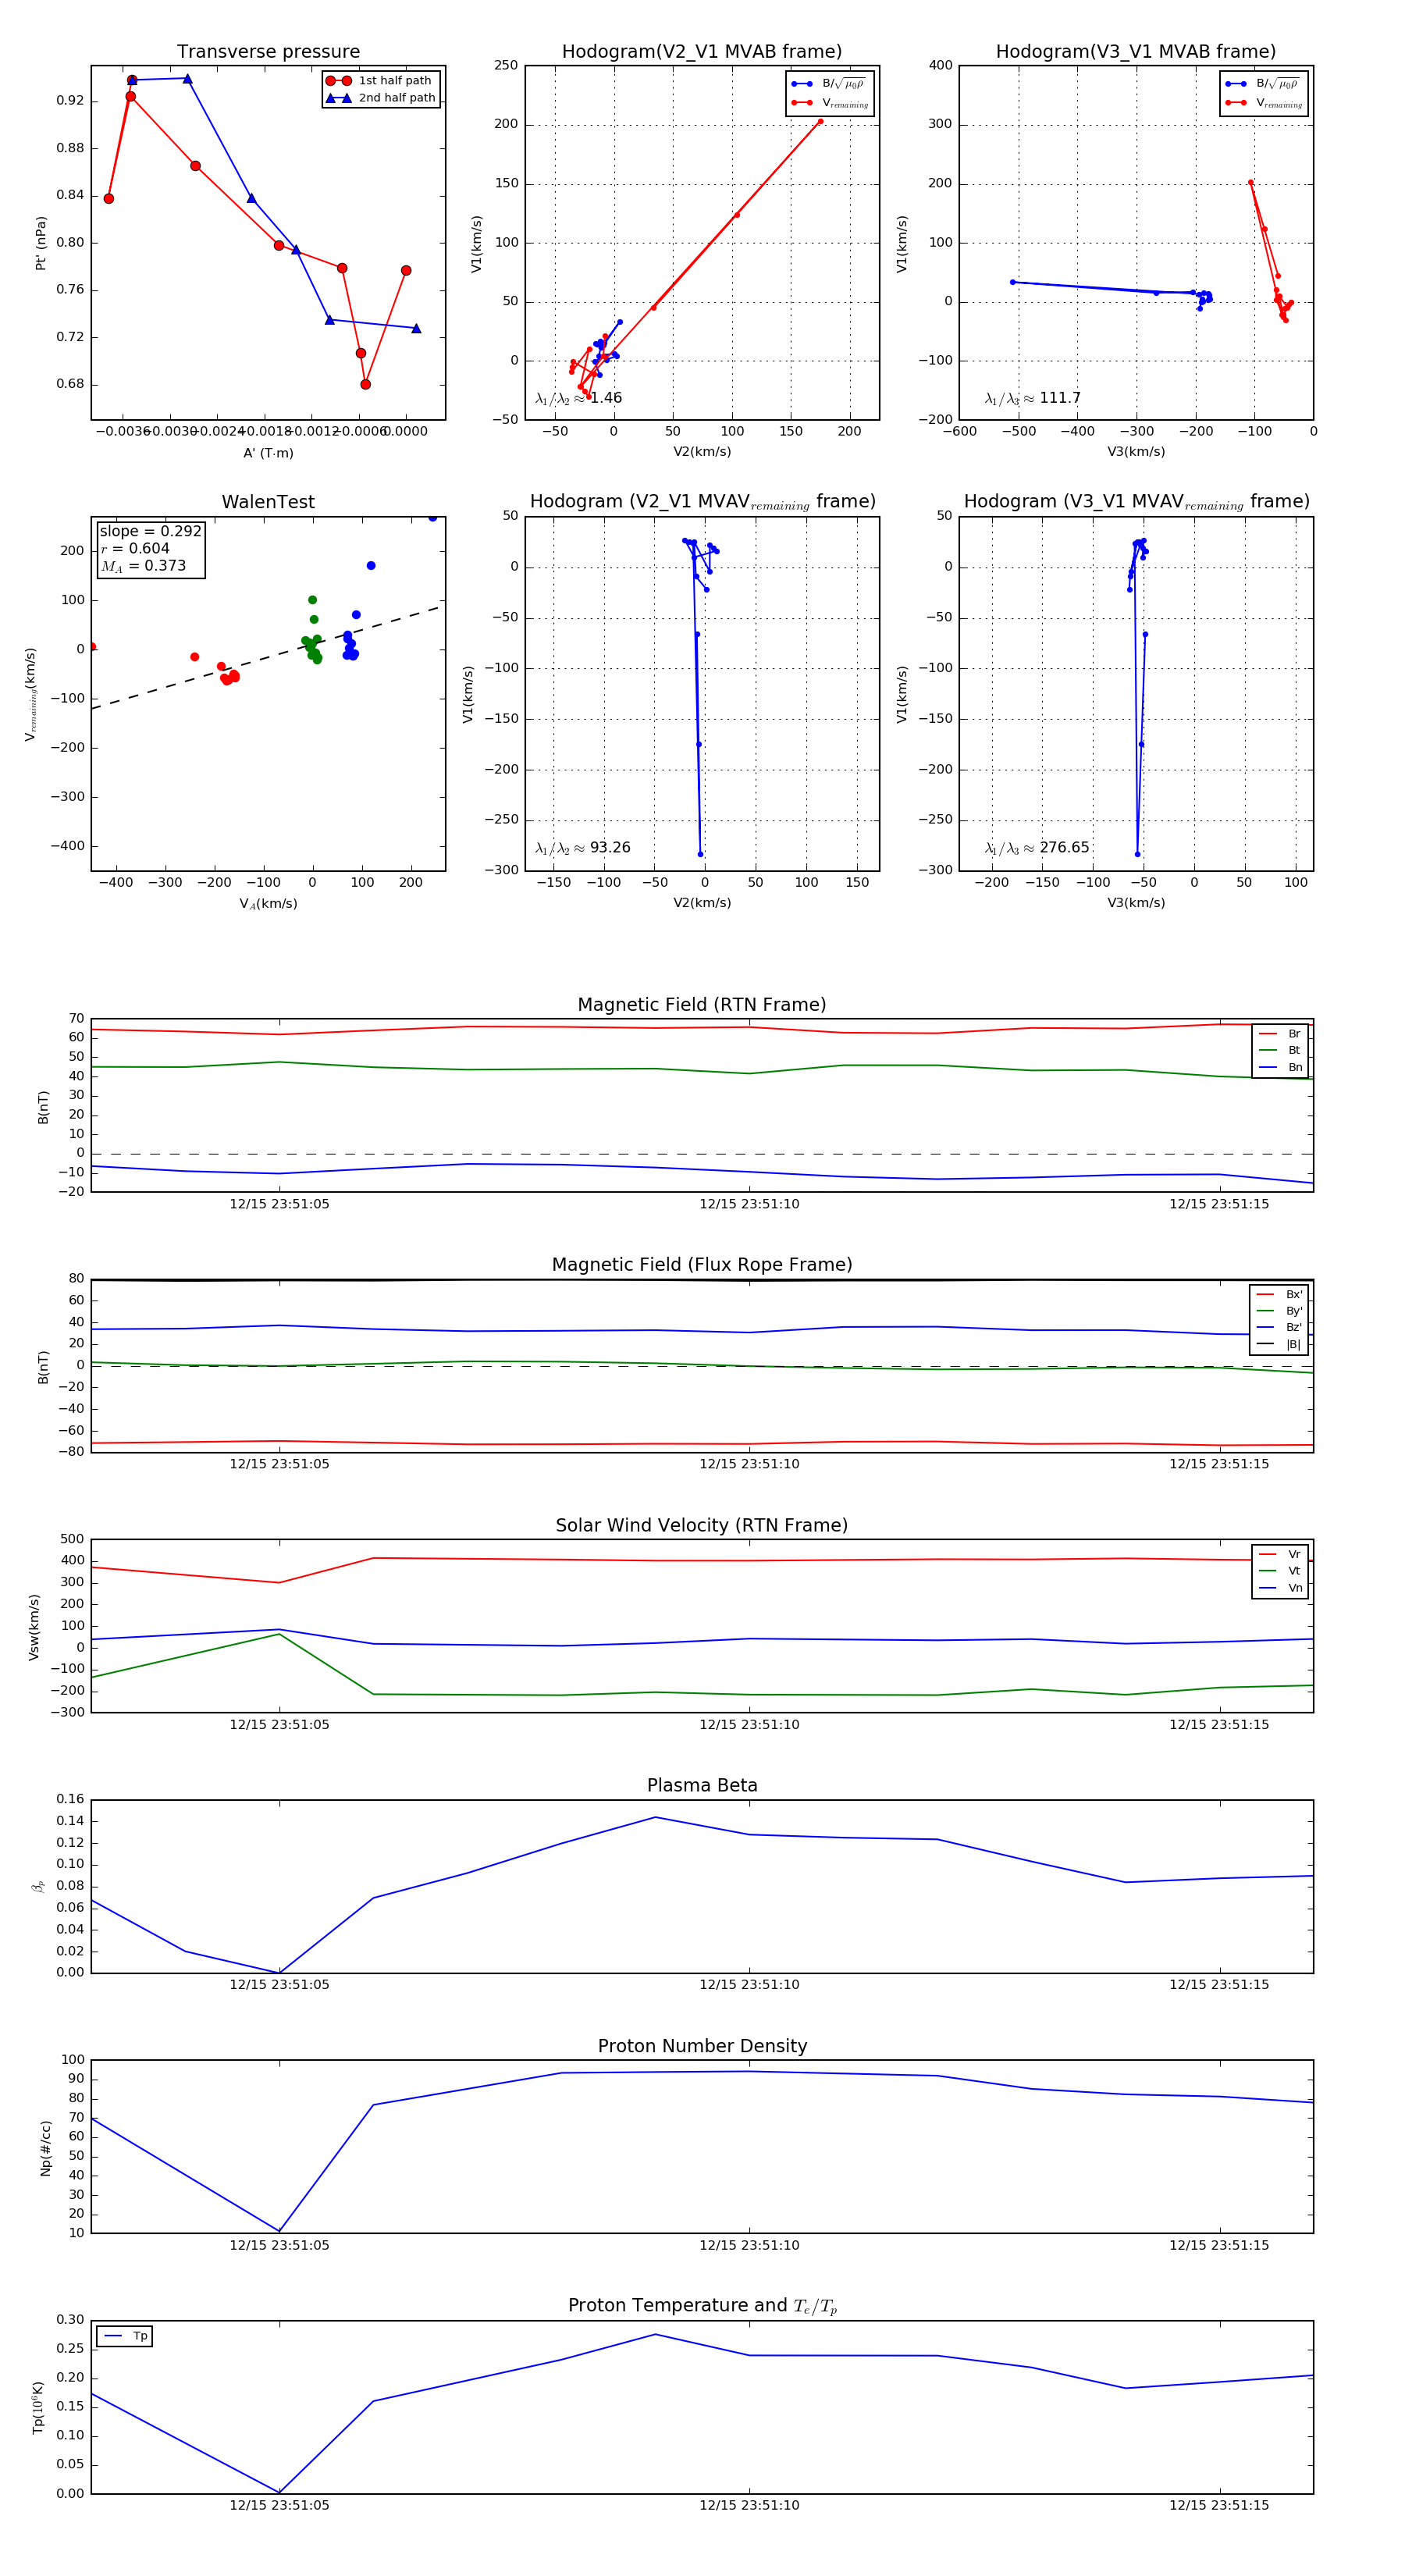Click the topmost red point in V2_V1 MVAB hodogram
Viewport: 1405px width, 2576px height.
coord(820,122)
